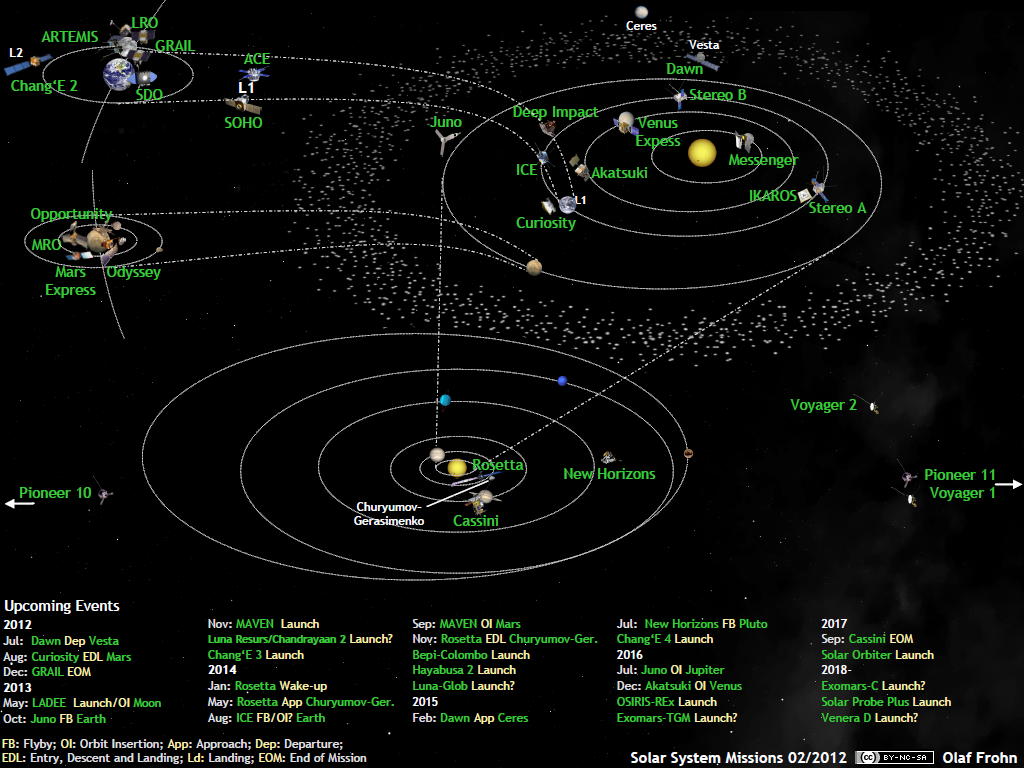The height and width of the screenshot is (768, 1024).
Task: Click the left arrow beside Pioneer 10
Action: pyautogui.click(x=20, y=503)
